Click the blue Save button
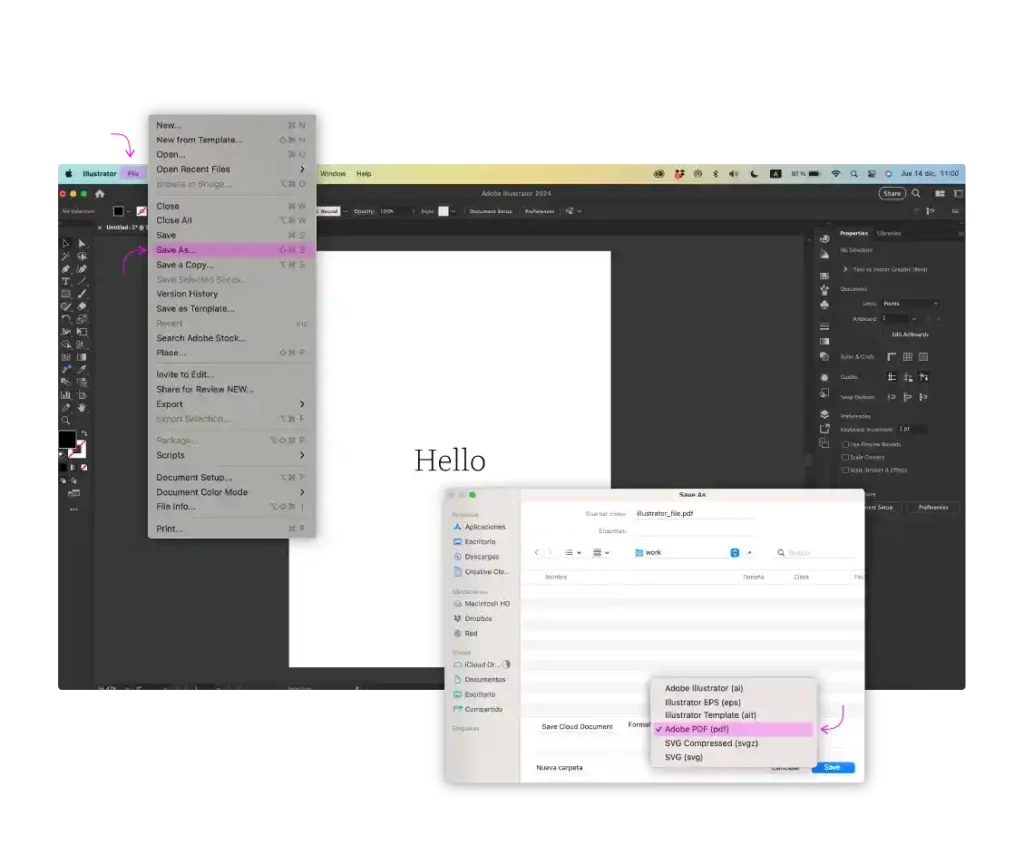The width and height of the screenshot is (1024, 854). tap(833, 767)
